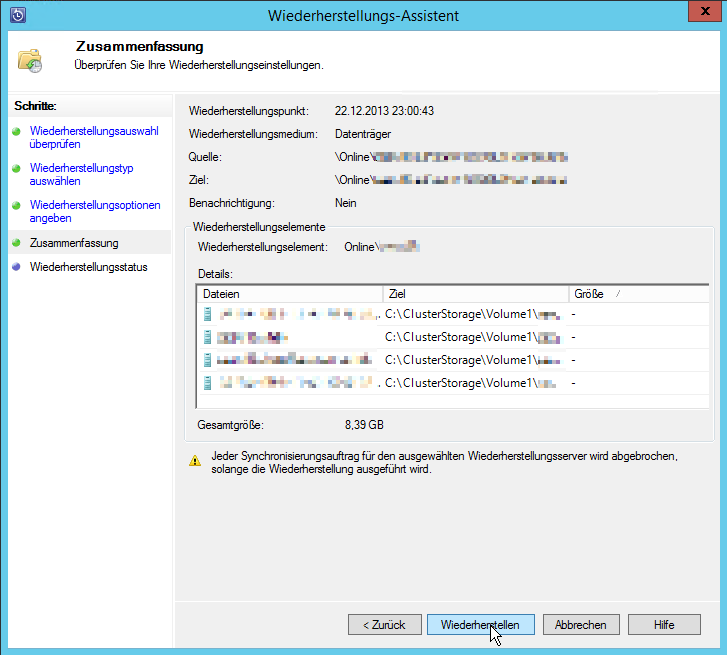This screenshot has height=655, width=727.
Task: Open Hilfe for the wizard
Action: click(x=664, y=624)
